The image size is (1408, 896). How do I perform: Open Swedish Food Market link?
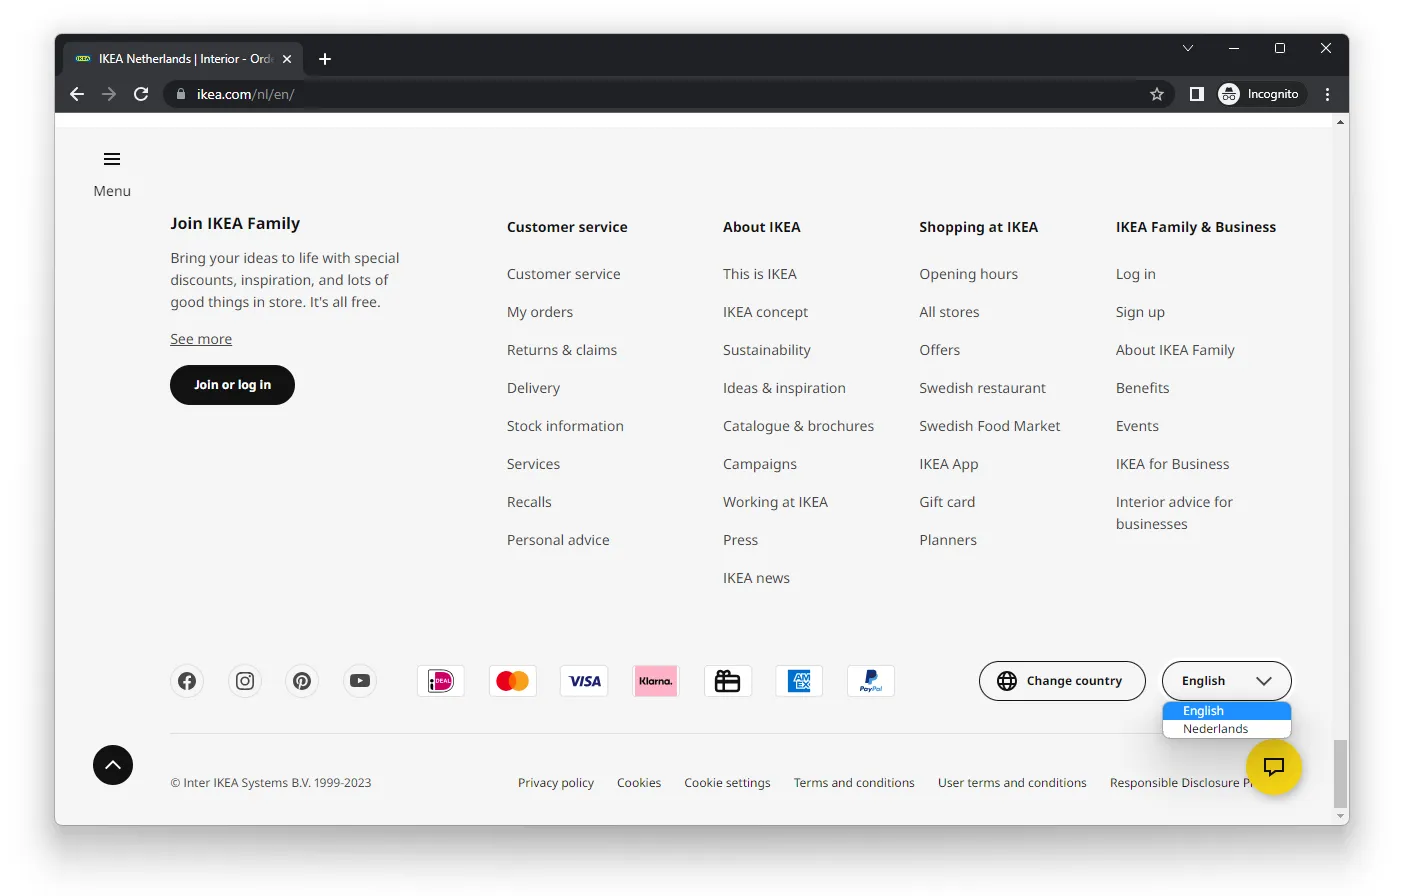click(x=989, y=426)
